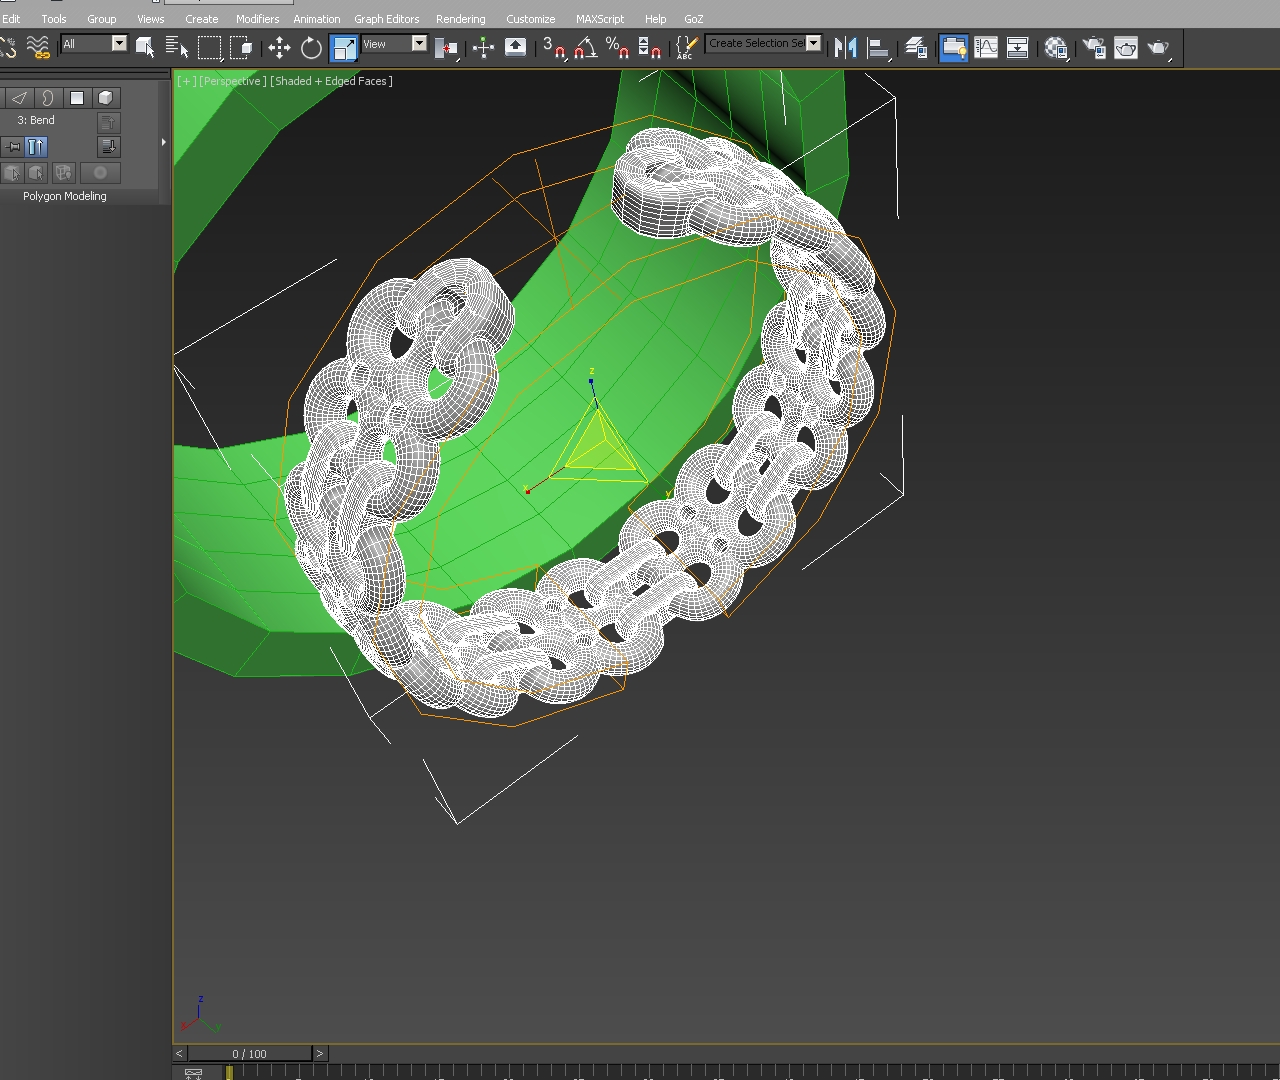Activate the Select Object arrow tool
The height and width of the screenshot is (1080, 1280).
coord(143,47)
